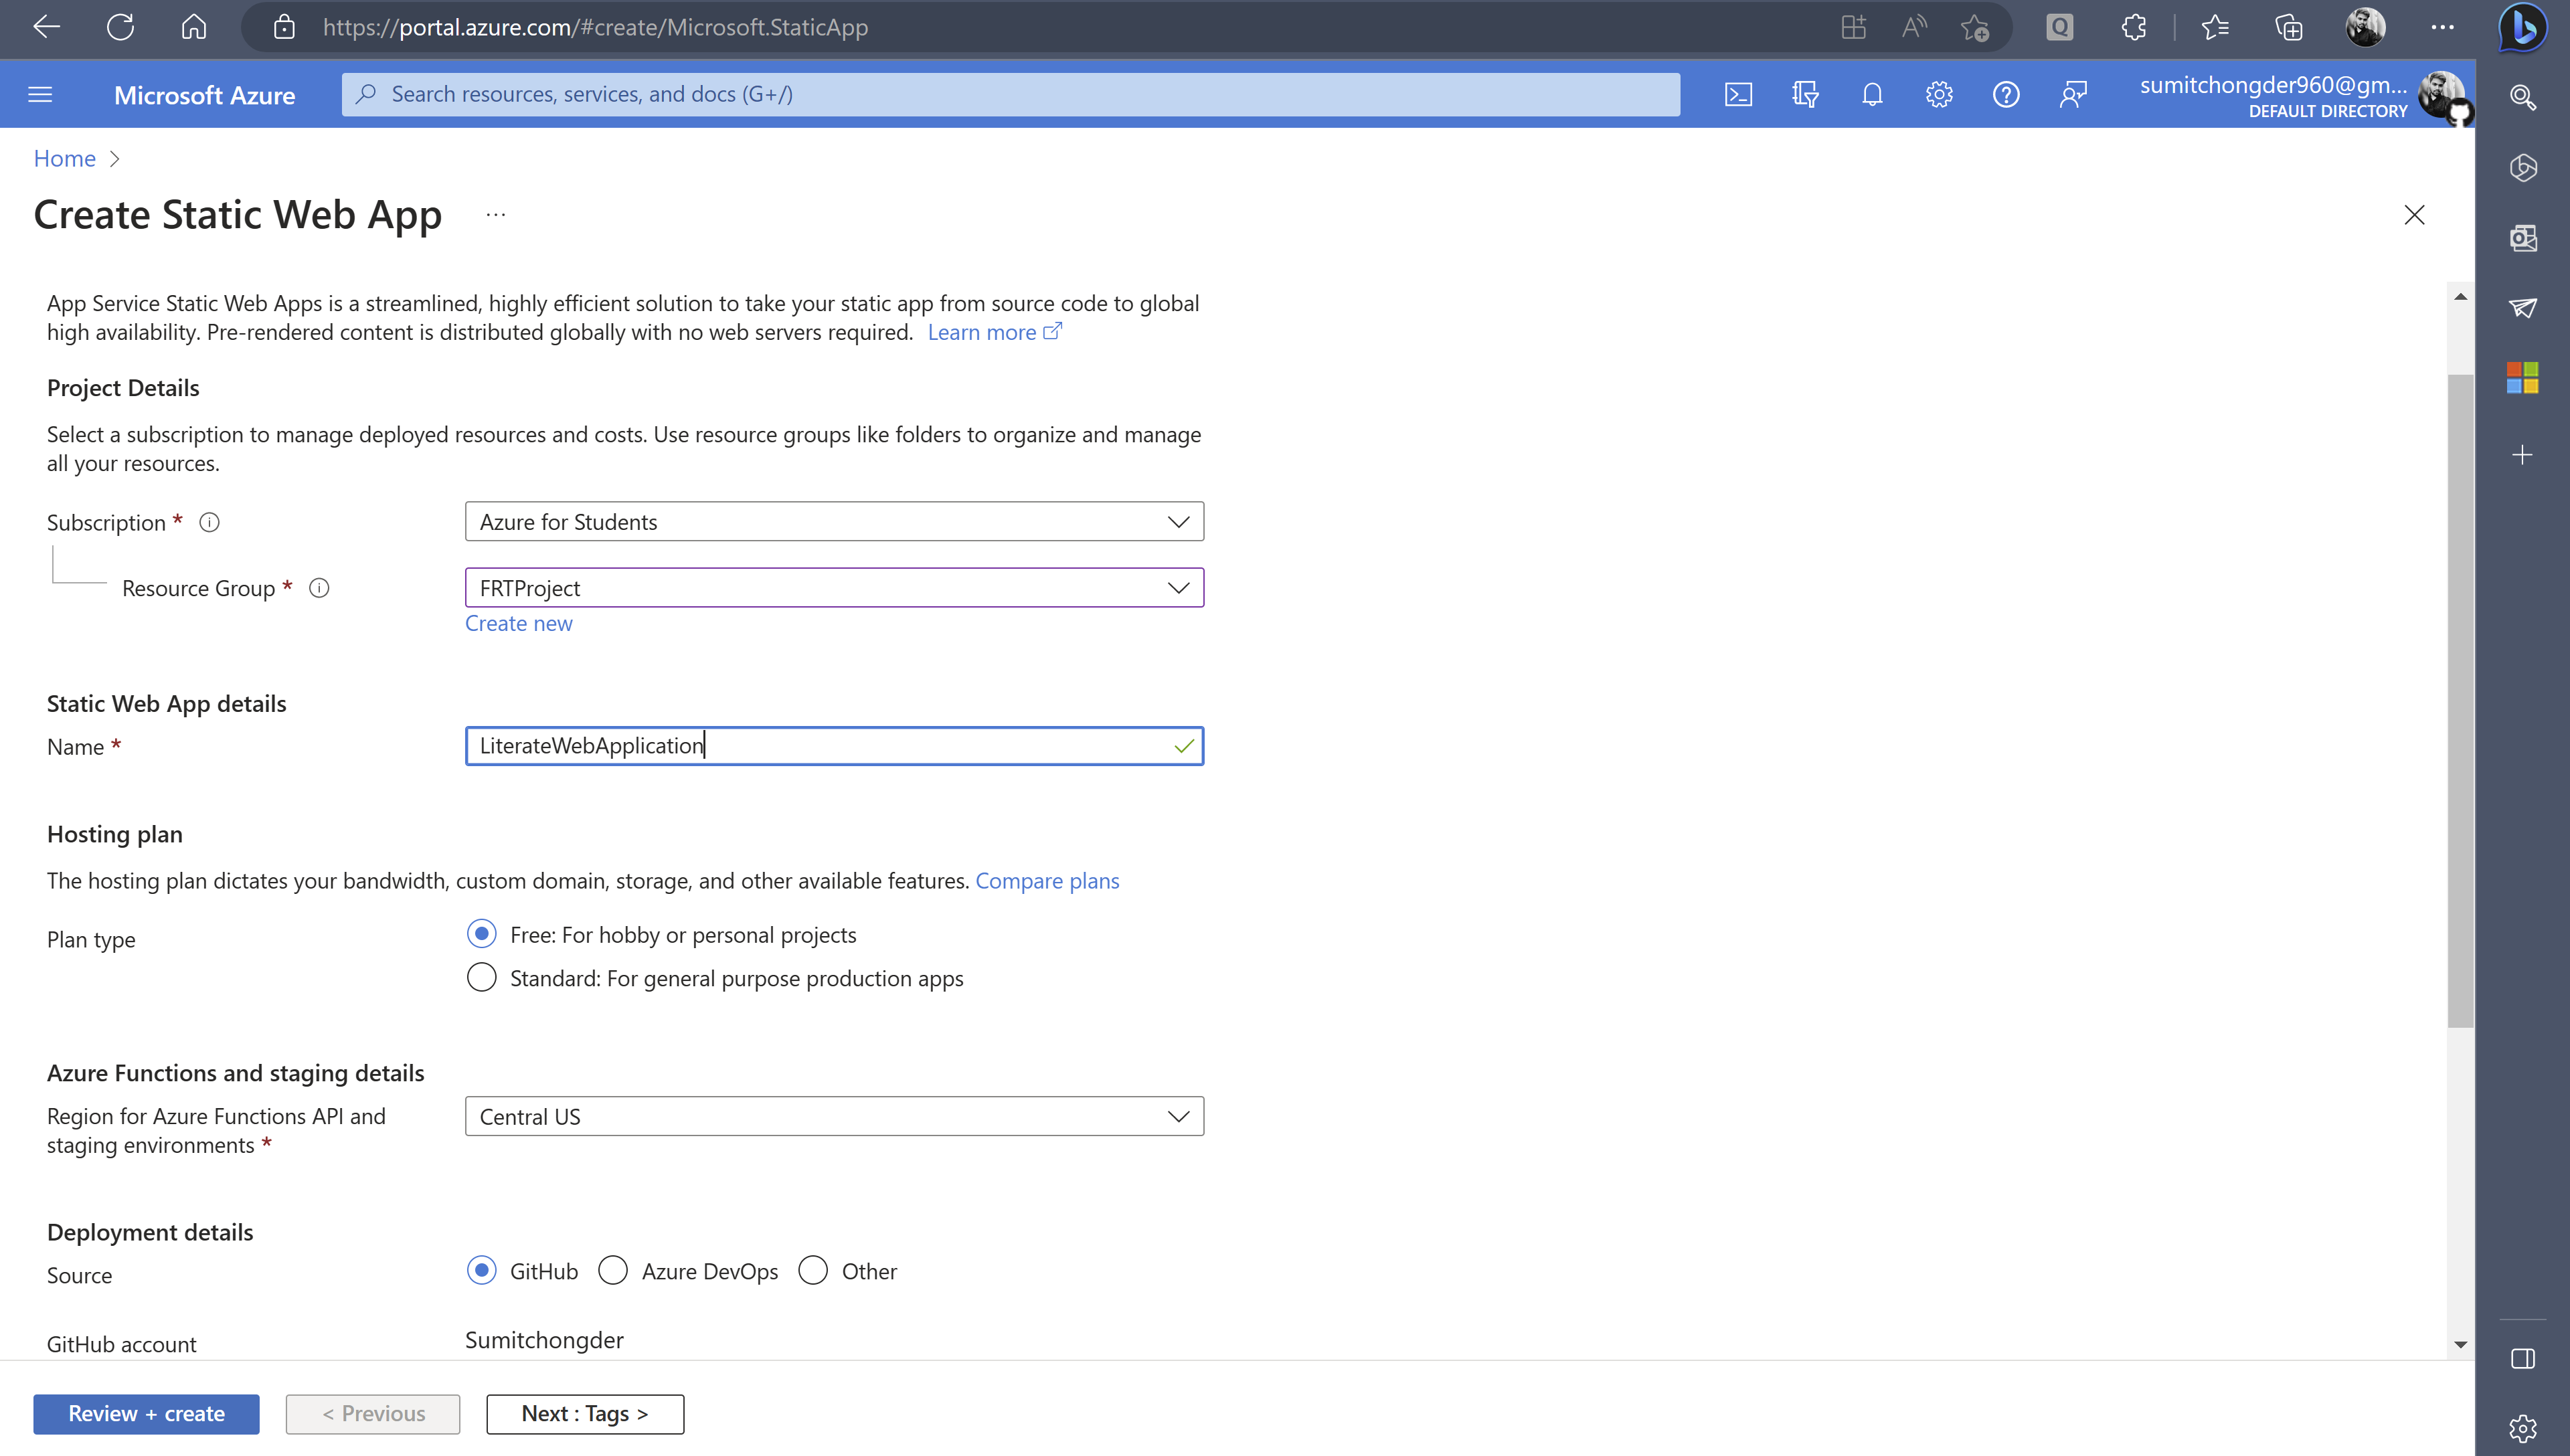Open Azure portal settings gear
Screen dimensions: 2570x1456
[1939, 93]
